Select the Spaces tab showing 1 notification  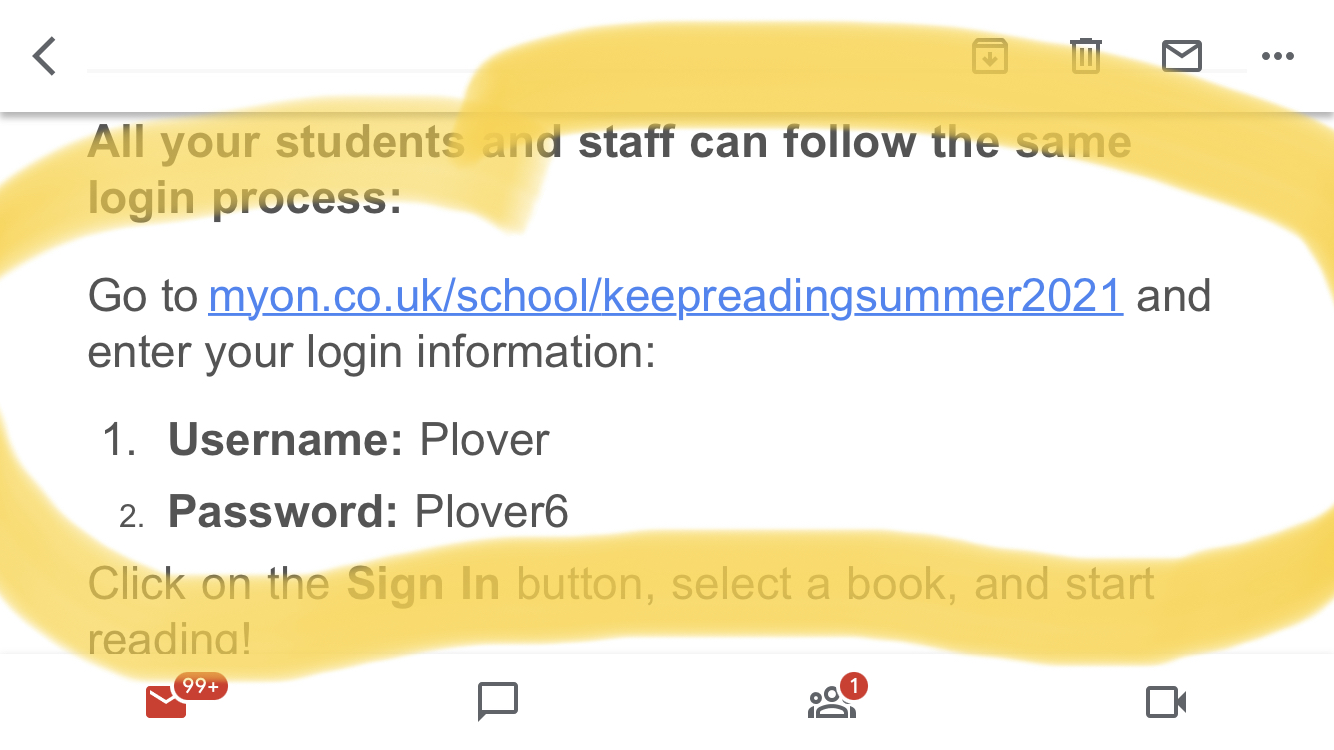[x=830, y=701]
